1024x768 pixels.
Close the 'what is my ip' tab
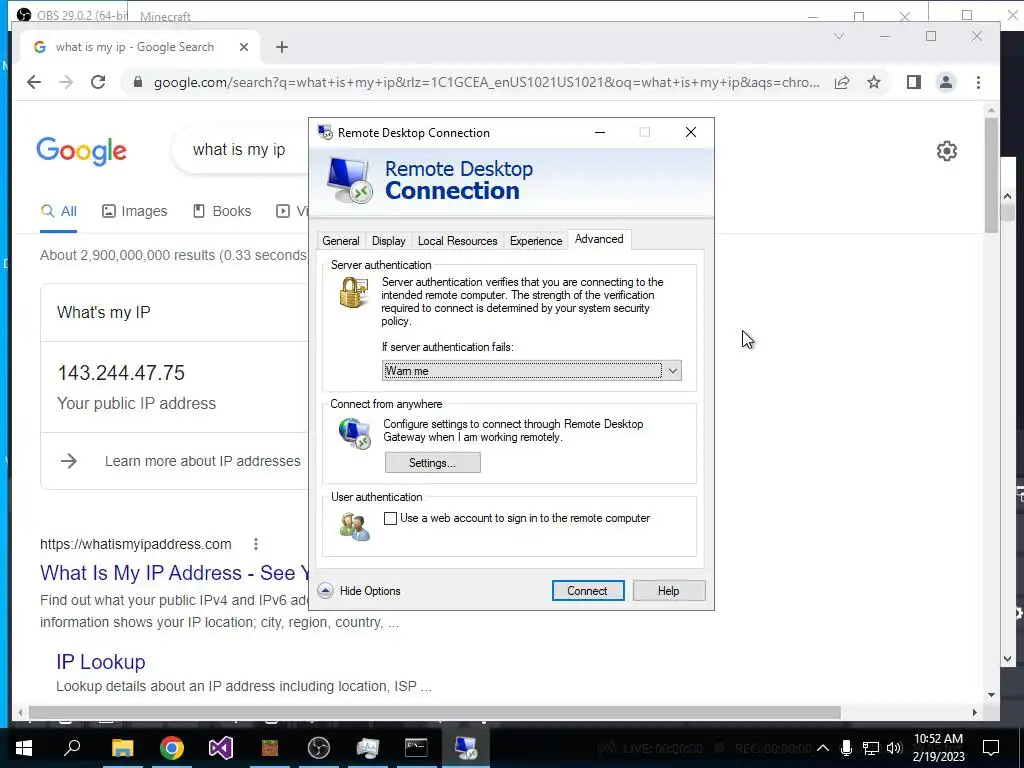click(x=244, y=47)
